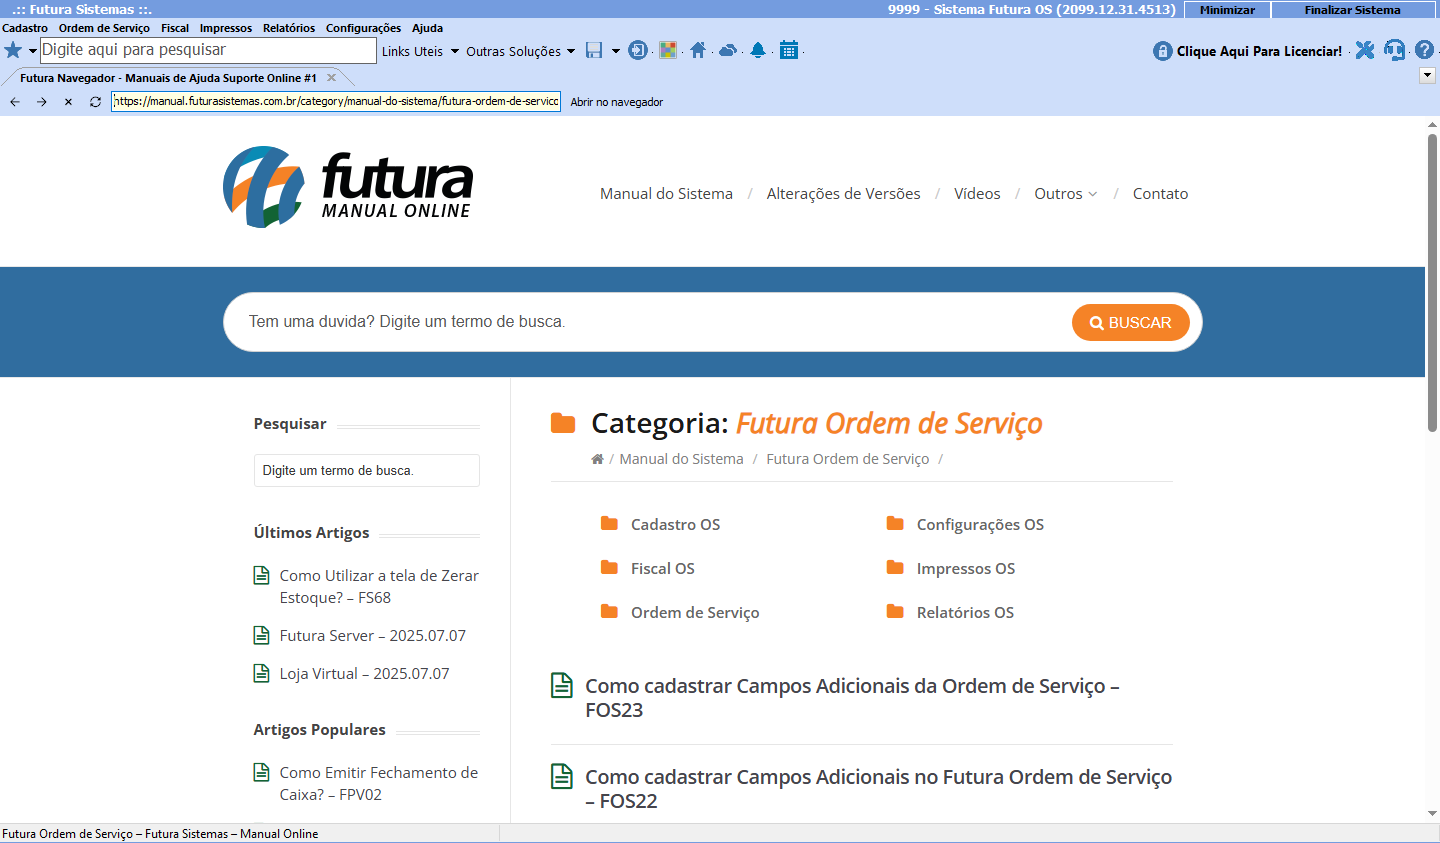Click the circular arrow-in-door toolbar icon
1440x843 pixels.
(x=638, y=50)
